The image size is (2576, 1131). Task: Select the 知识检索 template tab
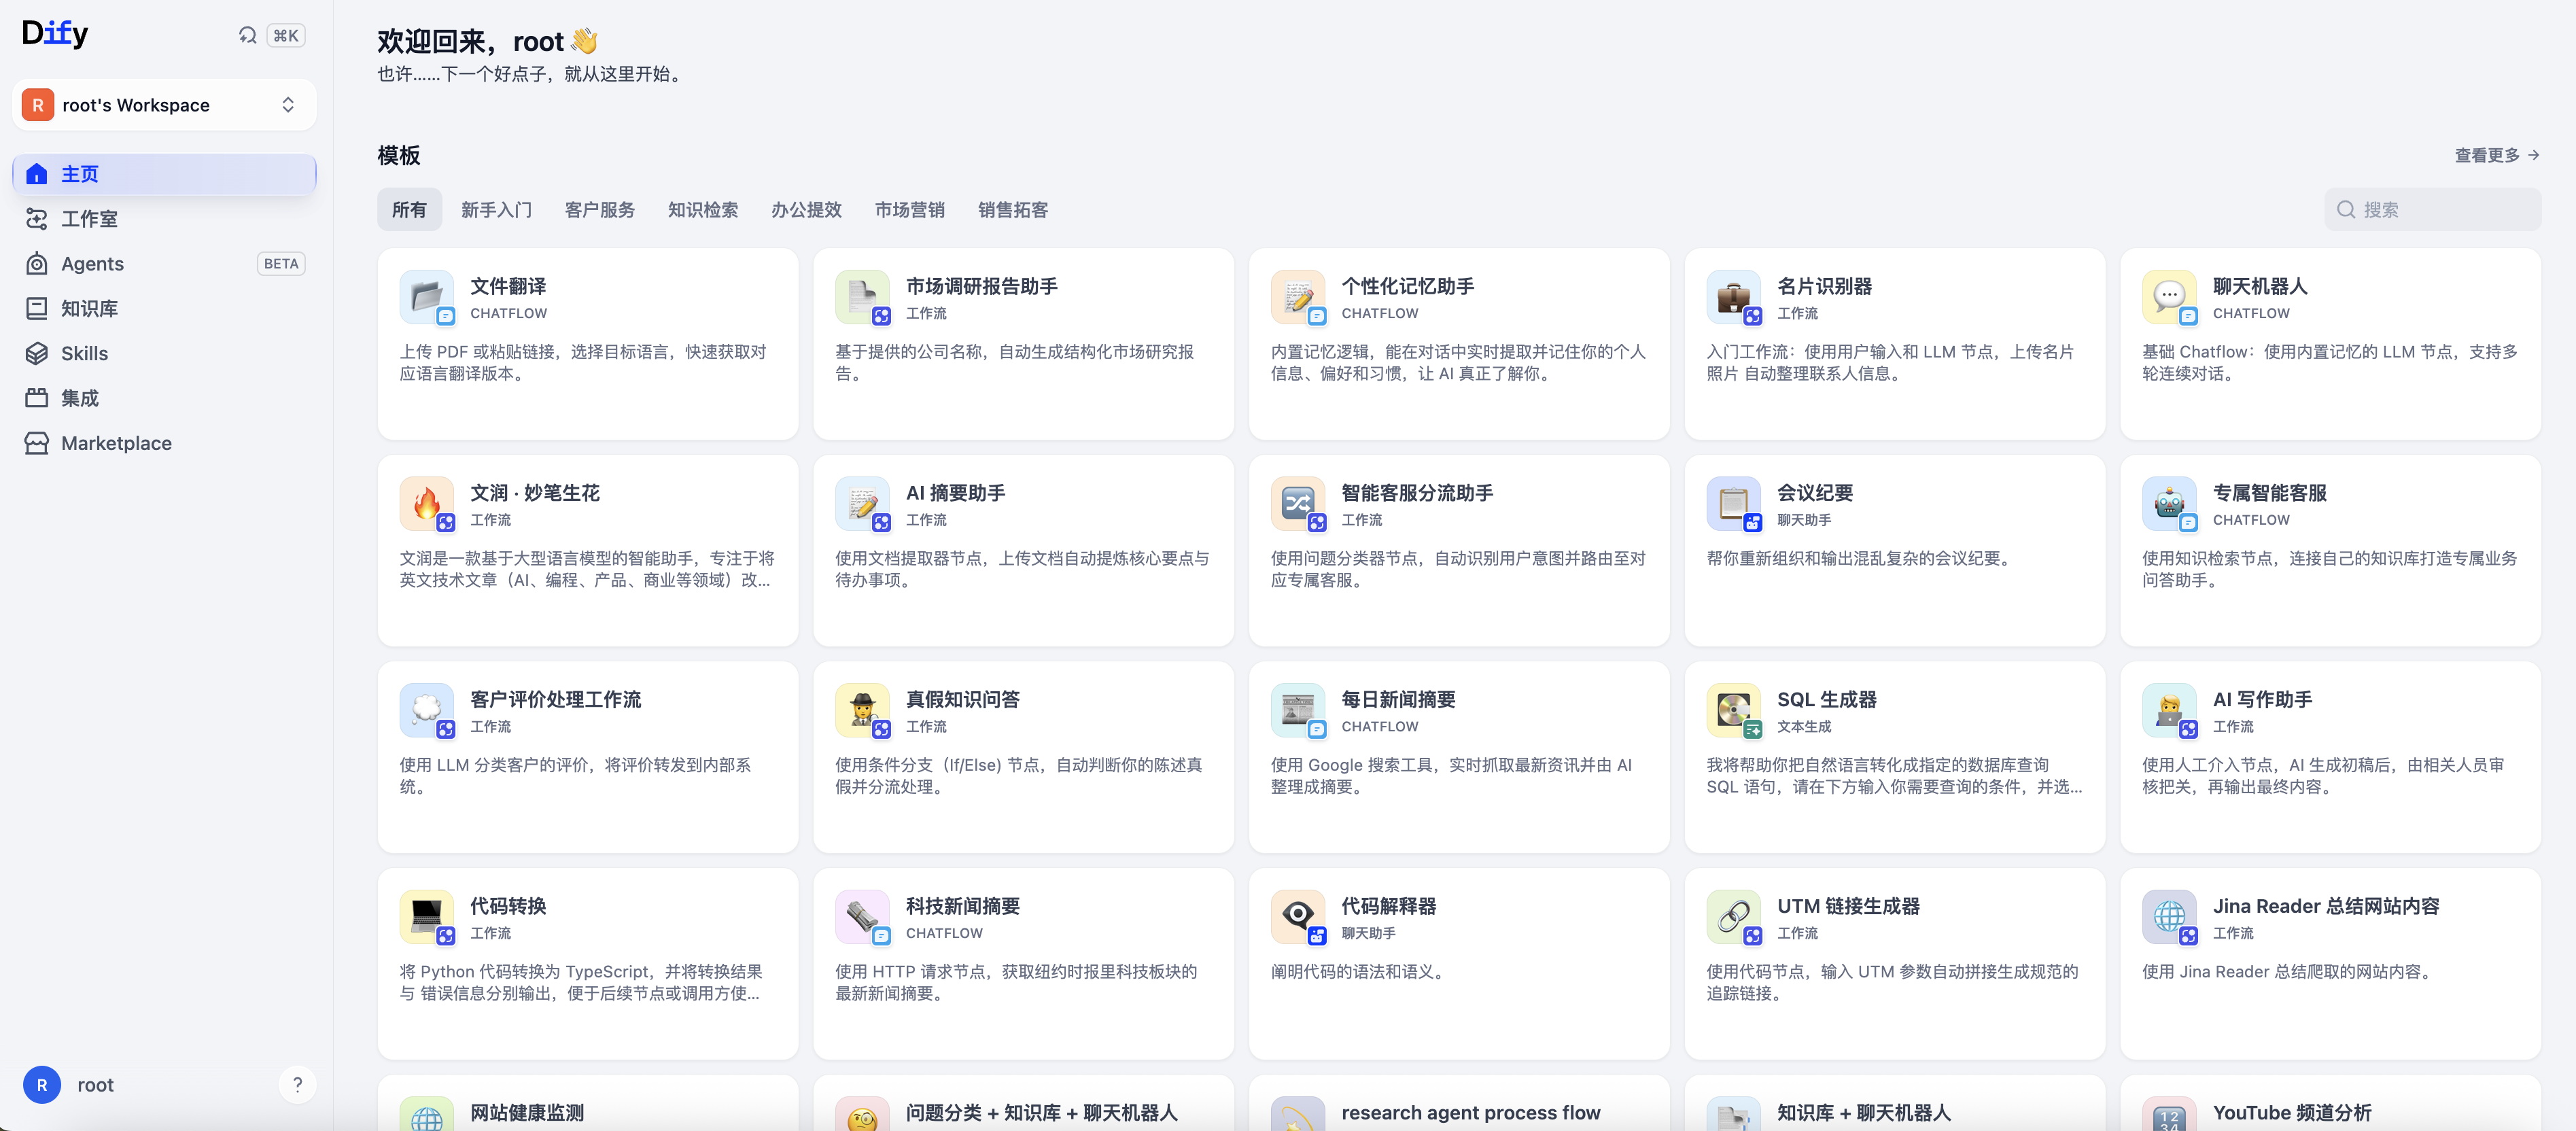(x=703, y=210)
